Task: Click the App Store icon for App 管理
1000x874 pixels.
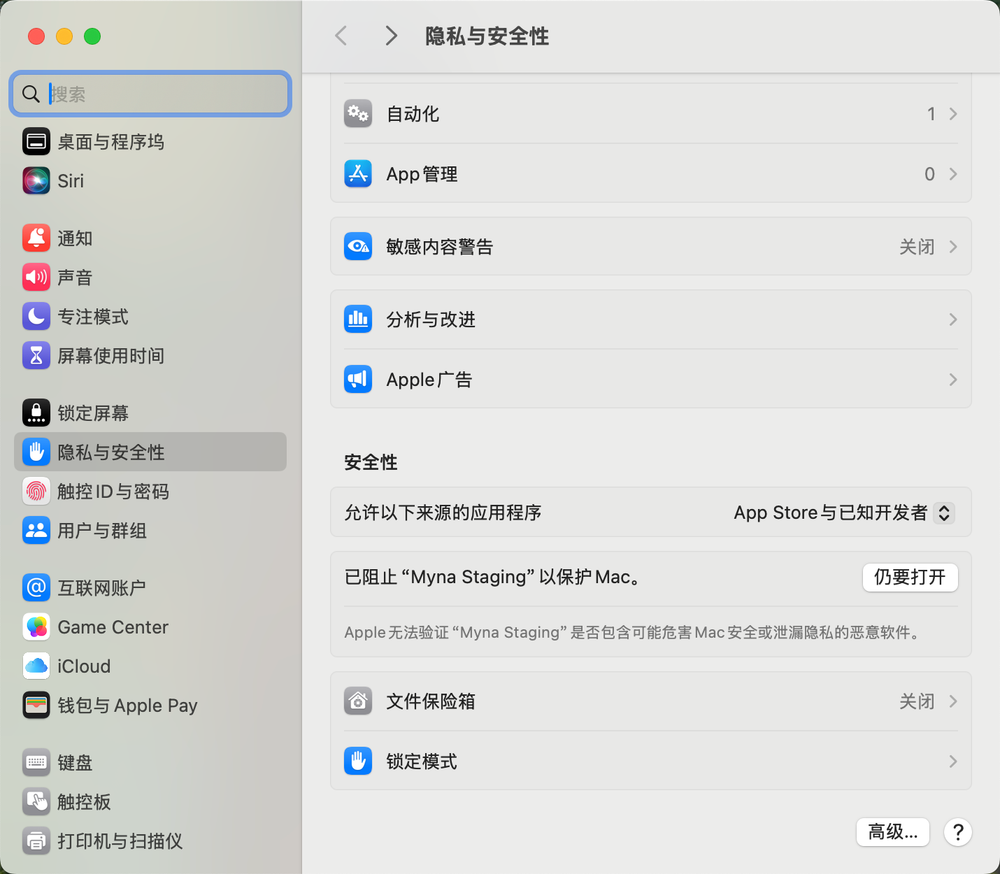Action: pos(358,174)
